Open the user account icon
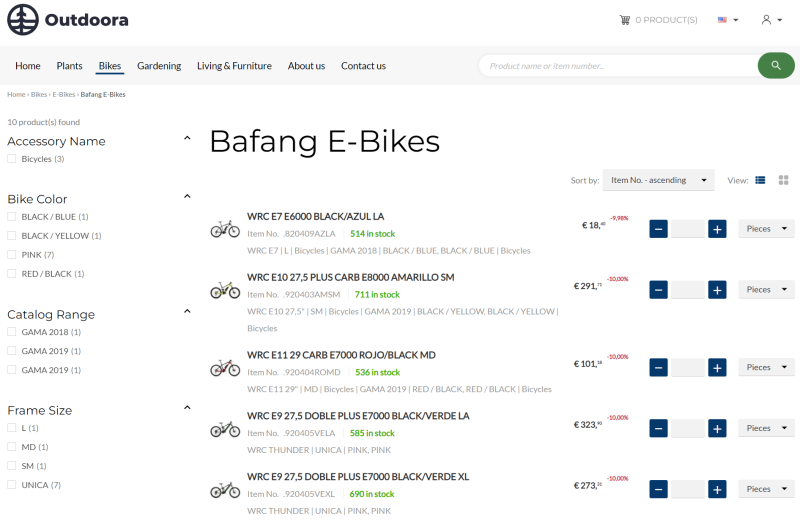 pos(766,20)
